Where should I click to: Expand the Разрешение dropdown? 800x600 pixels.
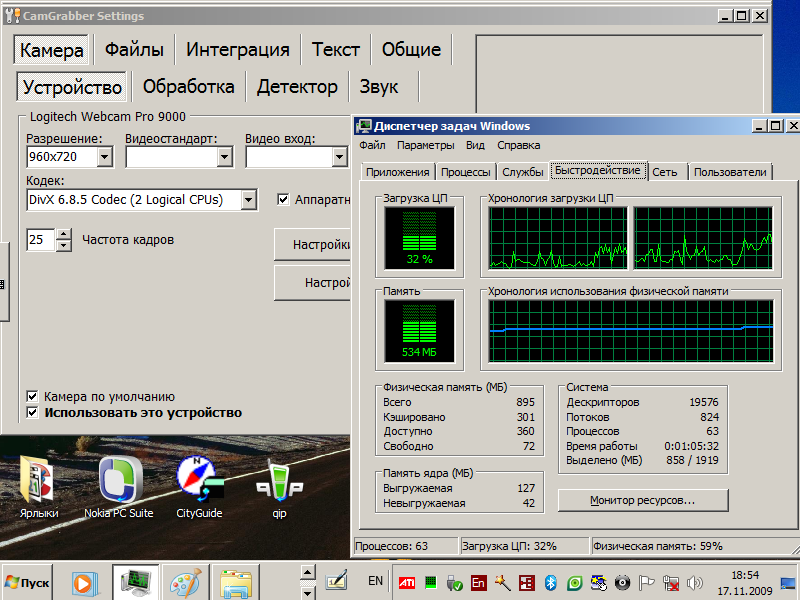[105, 158]
